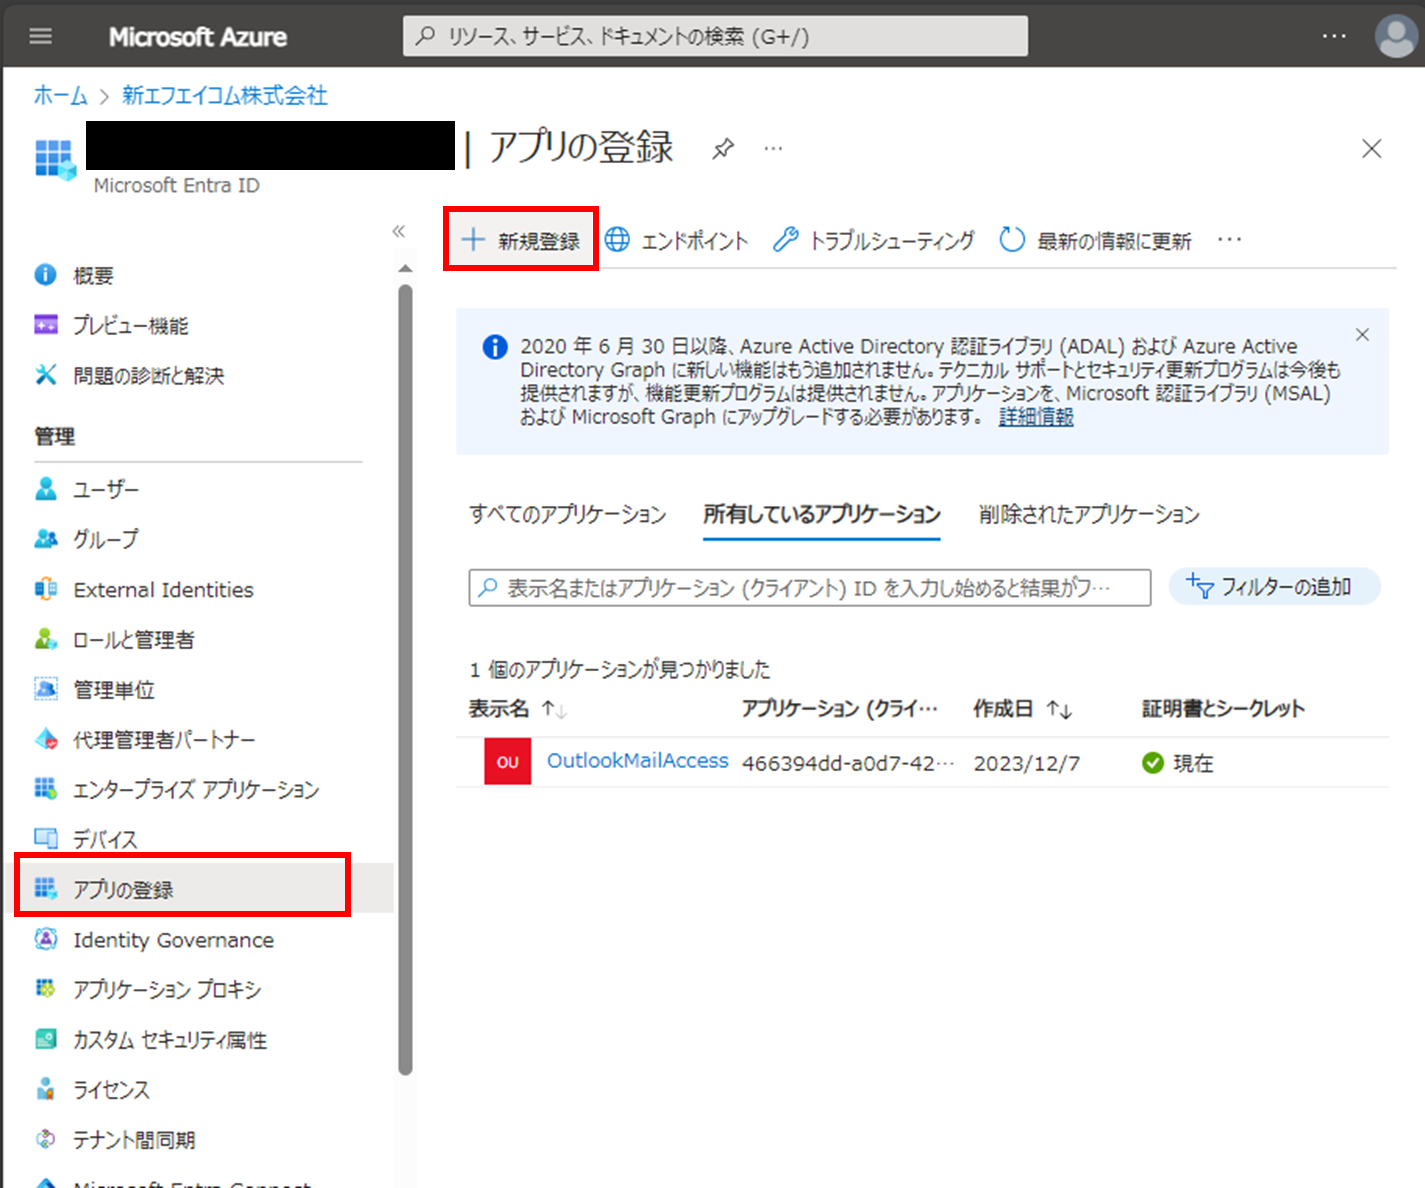
Task: Go to ホーム breadcrumb
Action: click(60, 95)
